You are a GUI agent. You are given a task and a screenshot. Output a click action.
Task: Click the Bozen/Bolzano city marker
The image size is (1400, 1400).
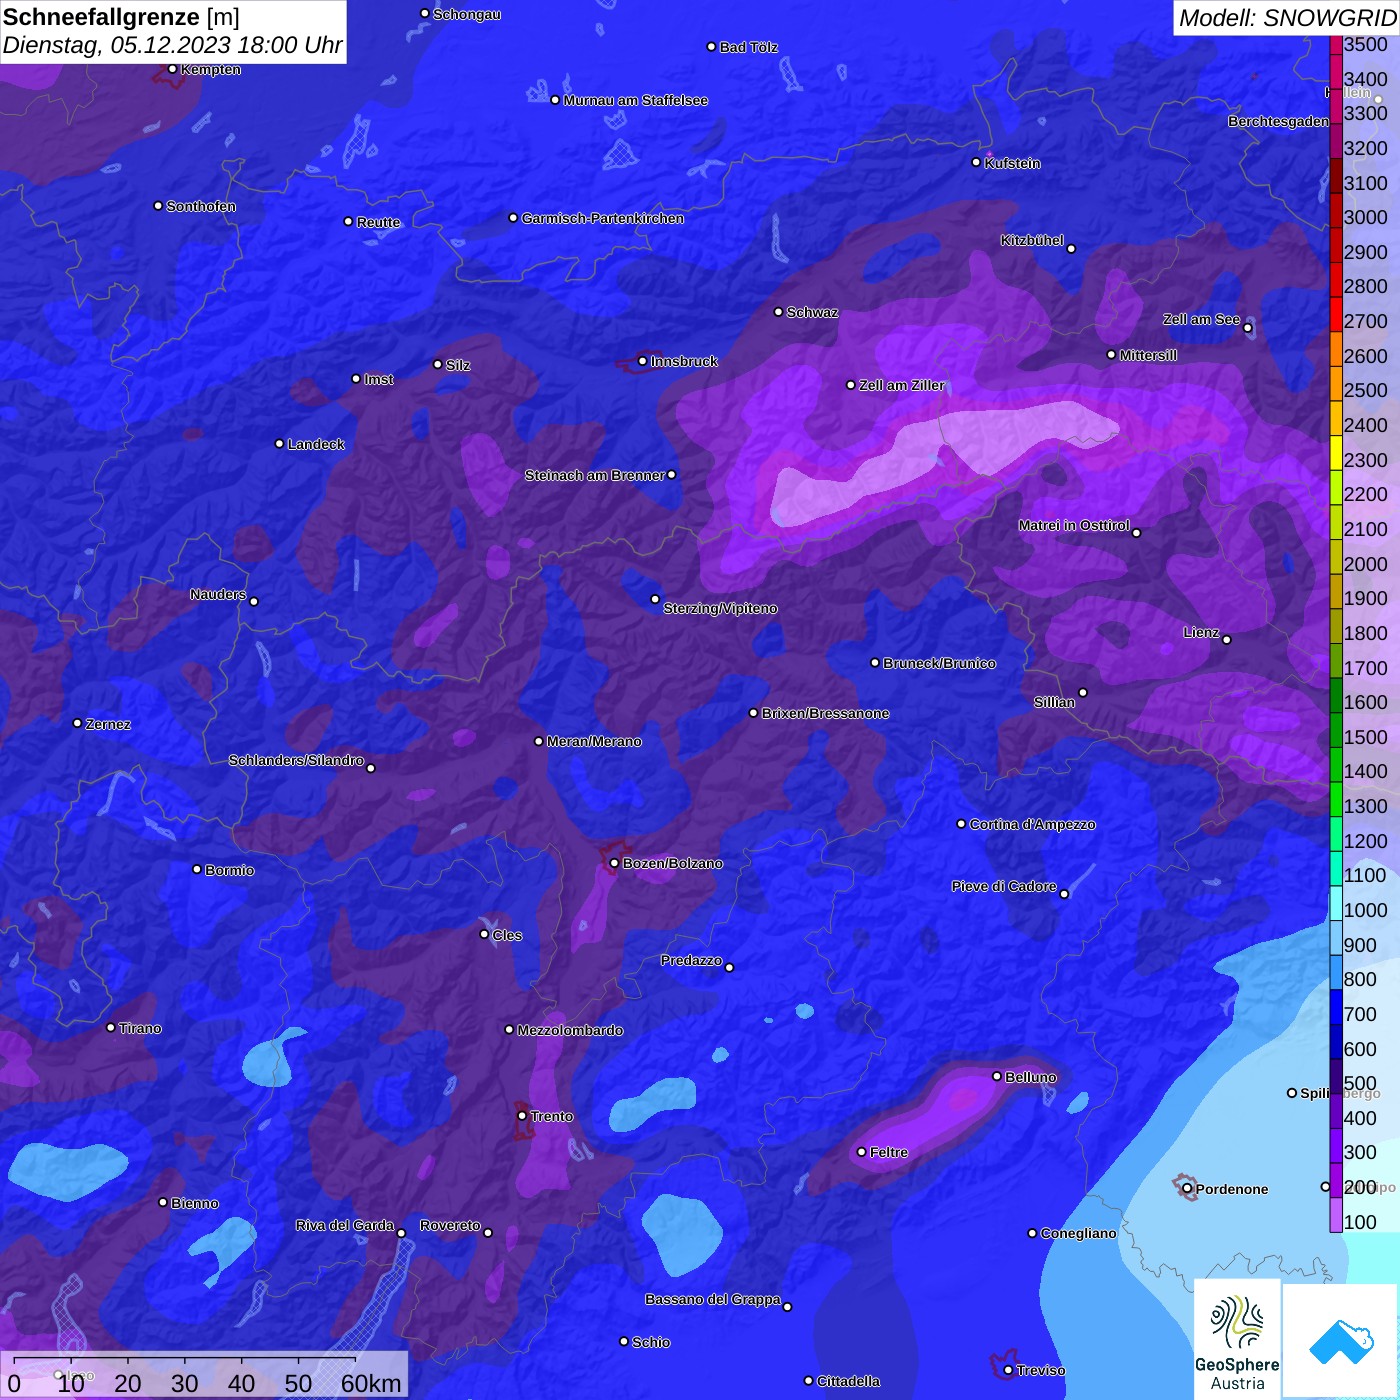pyautogui.click(x=614, y=863)
